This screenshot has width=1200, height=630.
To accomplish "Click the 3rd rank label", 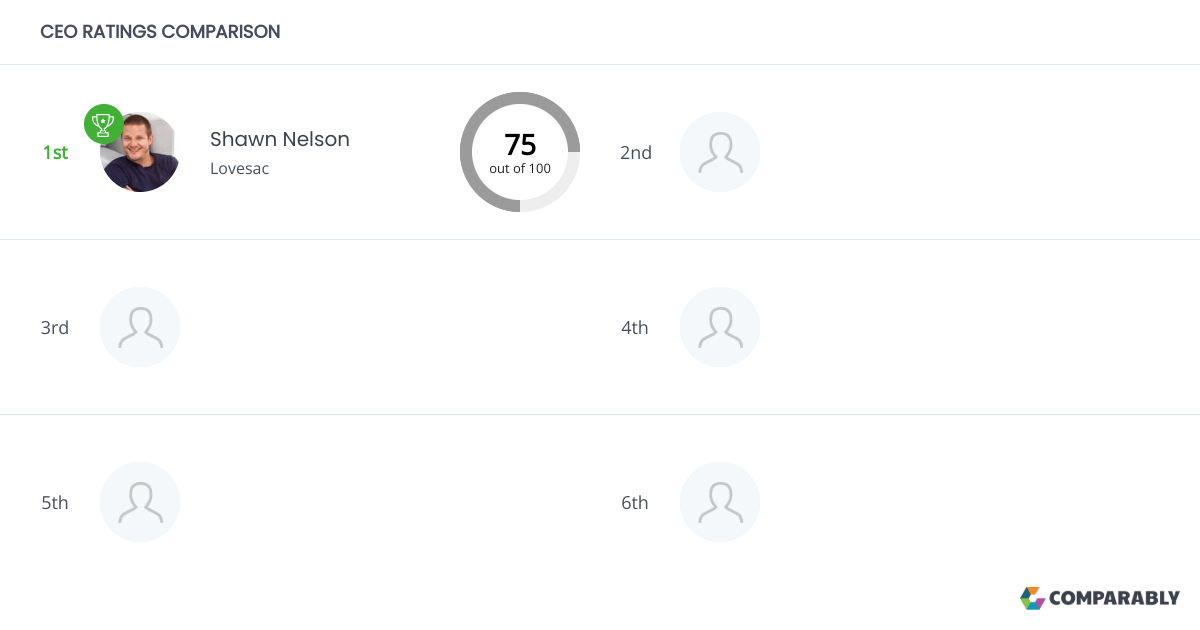I will (55, 327).
